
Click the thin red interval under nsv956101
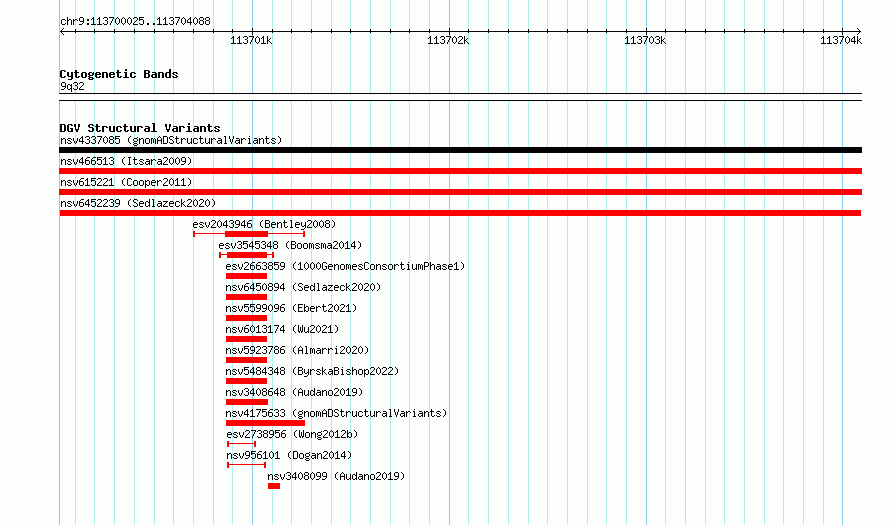pyautogui.click(x=246, y=465)
